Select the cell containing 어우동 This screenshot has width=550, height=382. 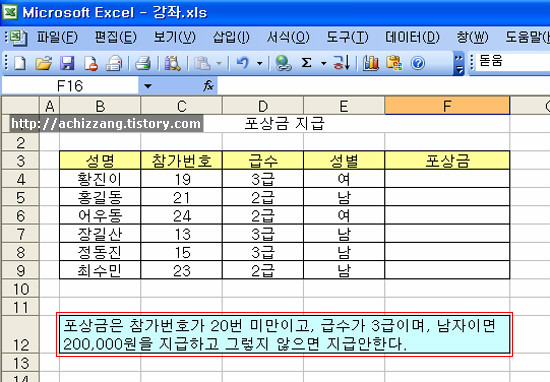pos(100,216)
